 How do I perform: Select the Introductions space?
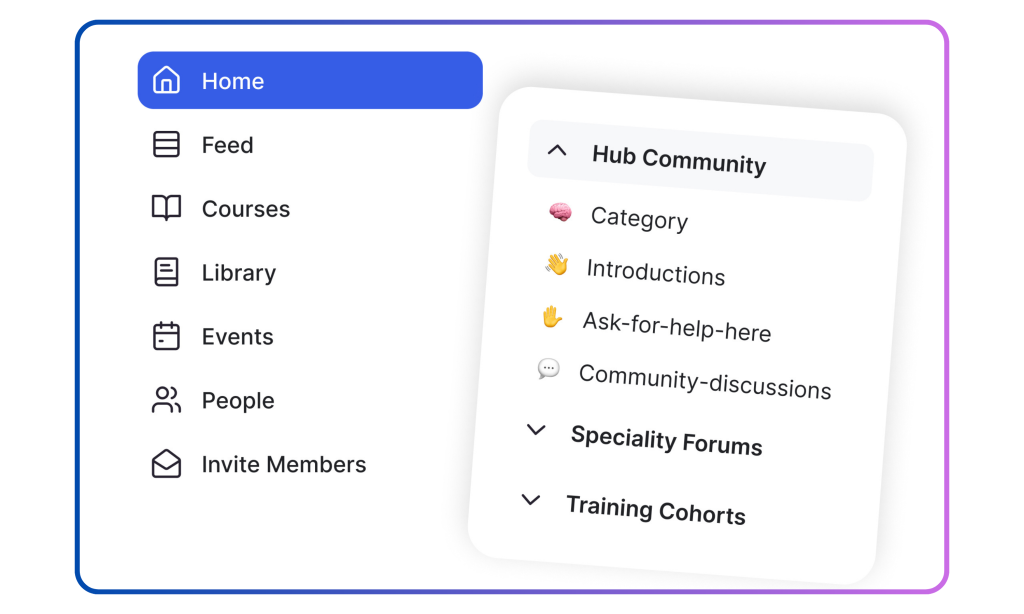click(656, 272)
